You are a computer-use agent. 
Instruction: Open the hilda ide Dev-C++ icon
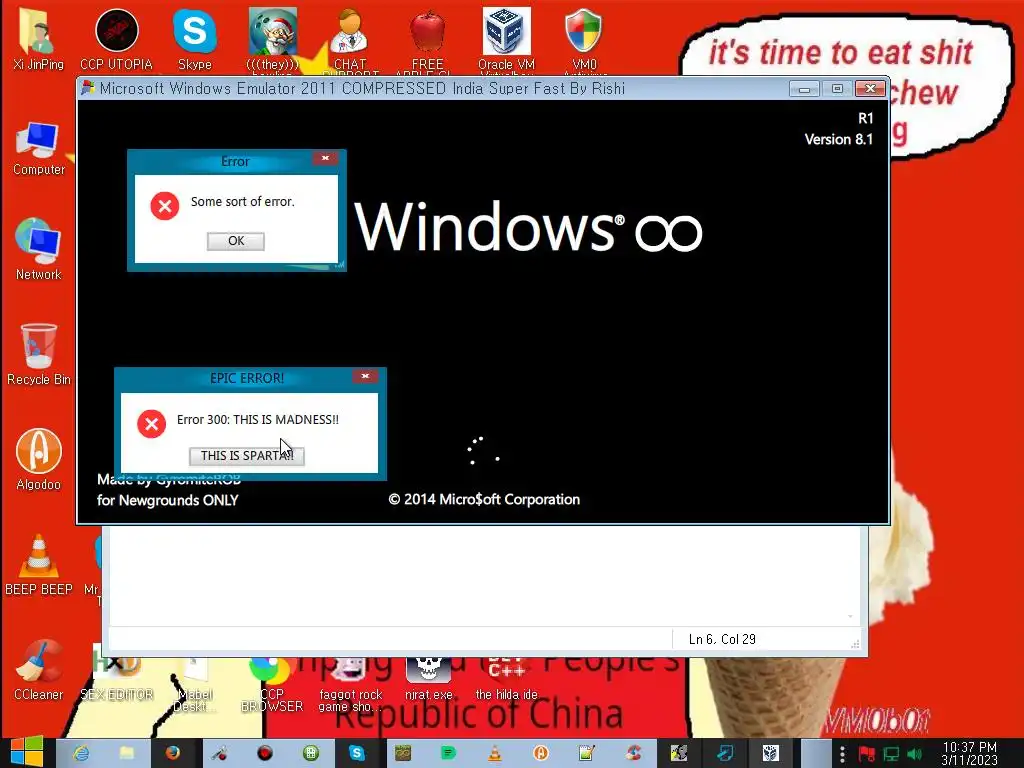506,679
